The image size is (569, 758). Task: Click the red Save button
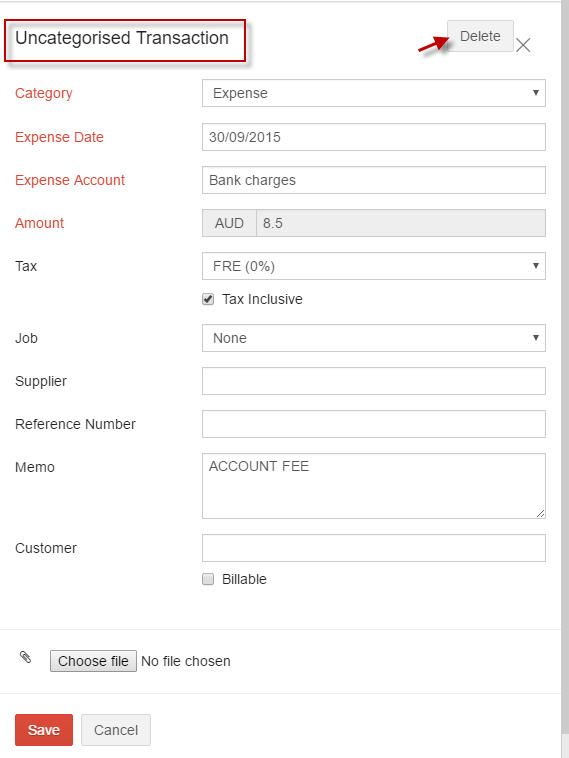coord(44,730)
